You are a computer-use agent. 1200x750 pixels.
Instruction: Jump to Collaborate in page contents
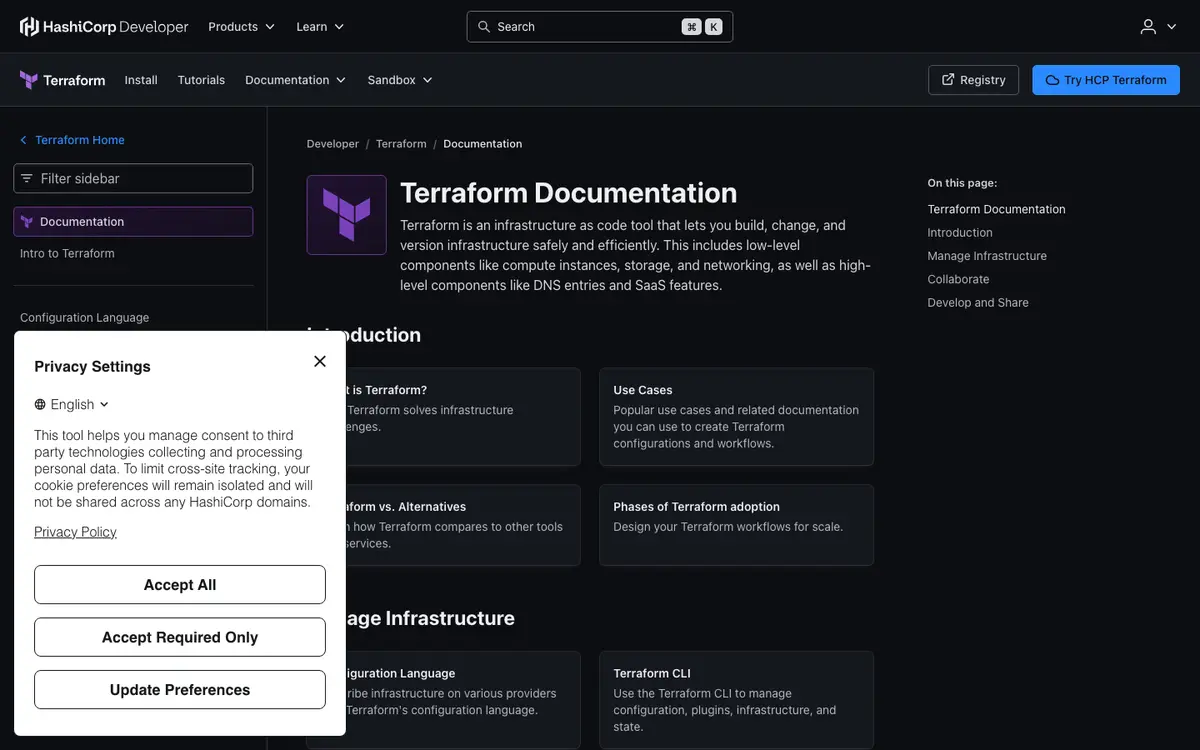point(958,280)
